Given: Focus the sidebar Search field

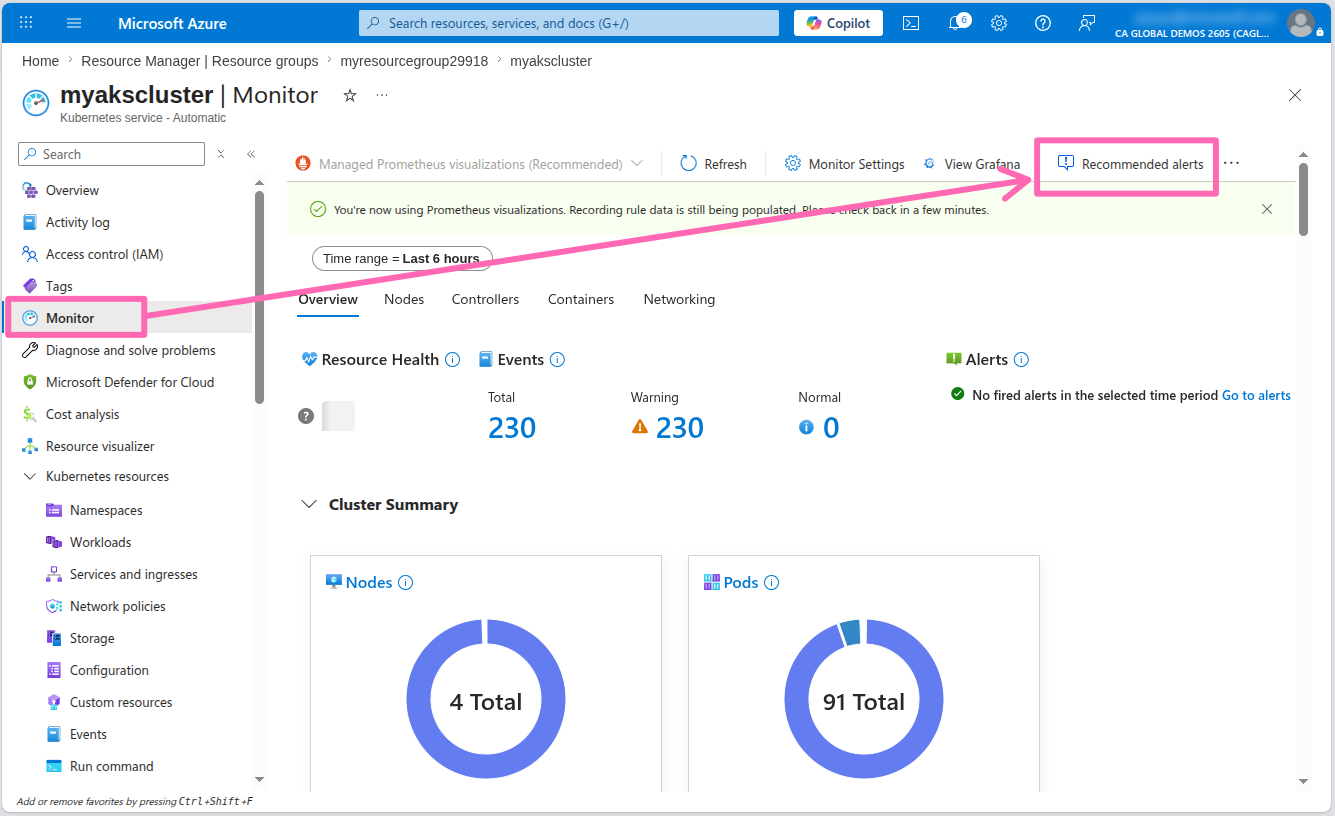Looking at the screenshot, I should [x=111, y=154].
